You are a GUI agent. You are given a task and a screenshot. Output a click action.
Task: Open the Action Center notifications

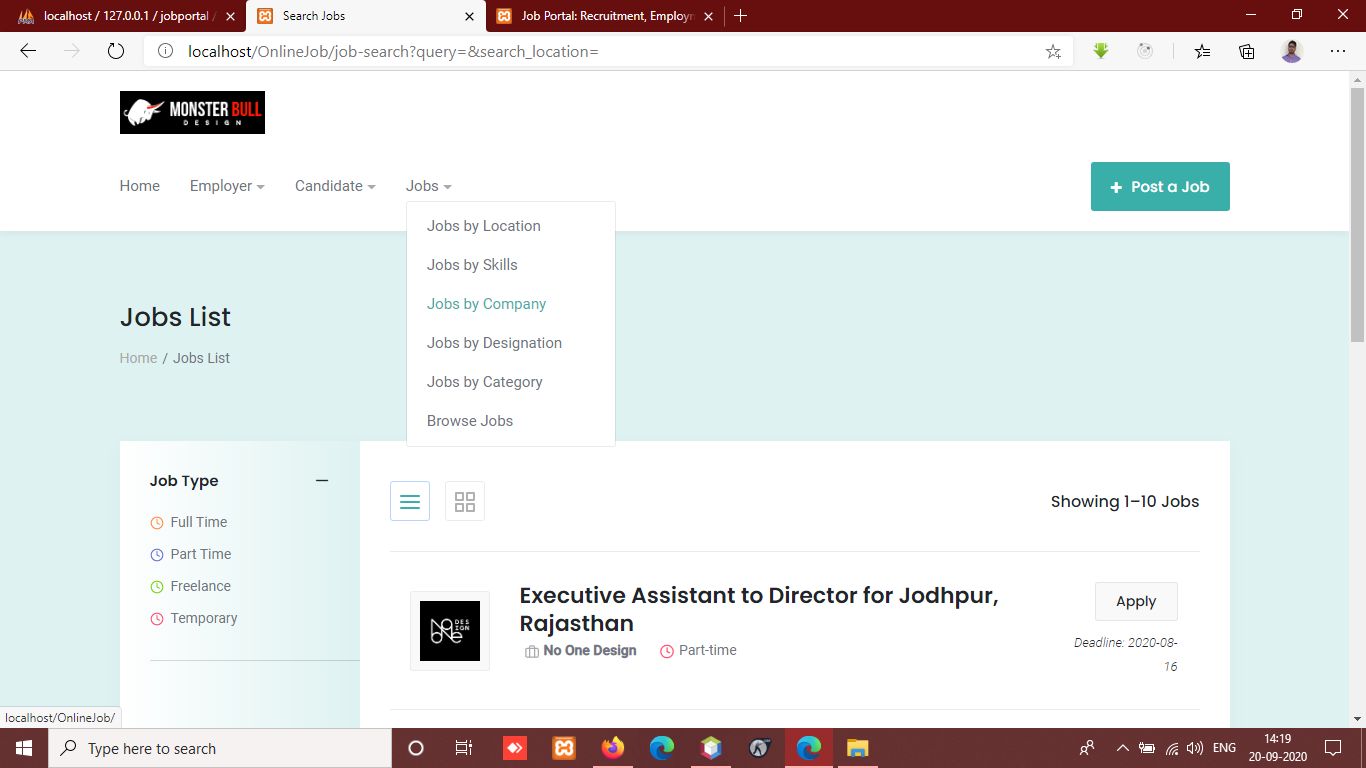click(1333, 748)
